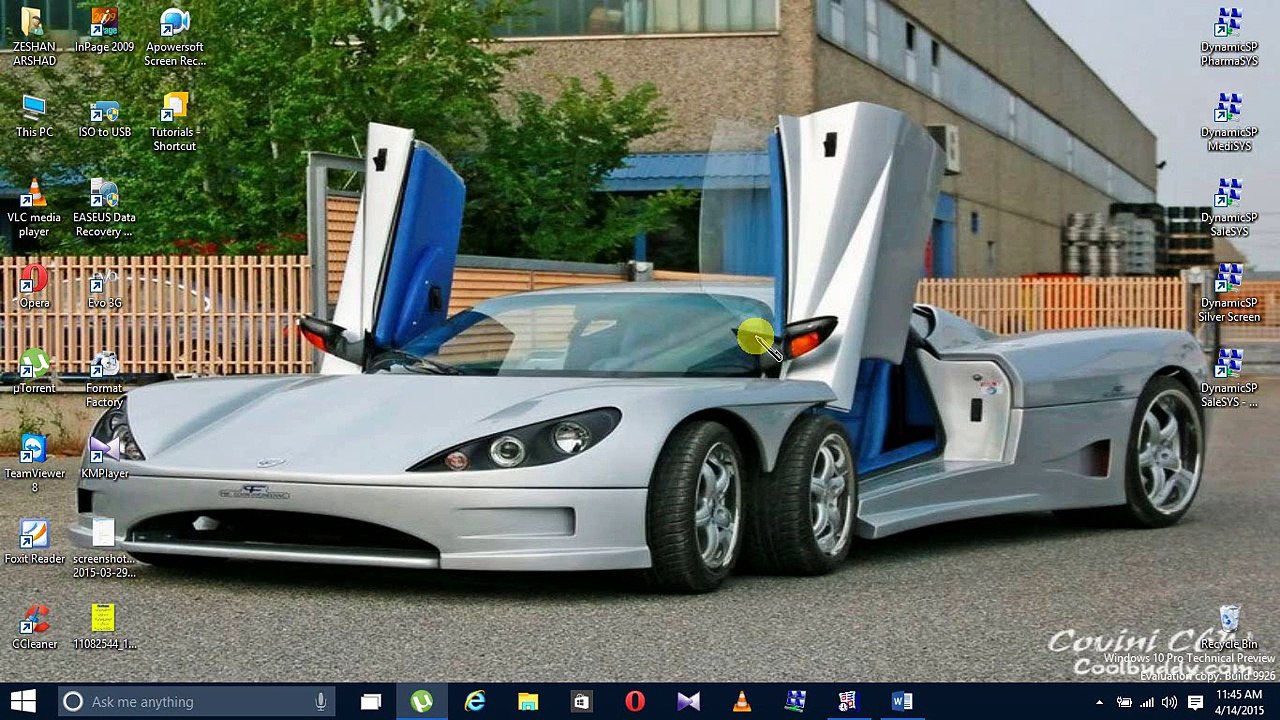Click the Recycle Bin icon
The width and height of the screenshot is (1280, 720).
pyautogui.click(x=1229, y=628)
